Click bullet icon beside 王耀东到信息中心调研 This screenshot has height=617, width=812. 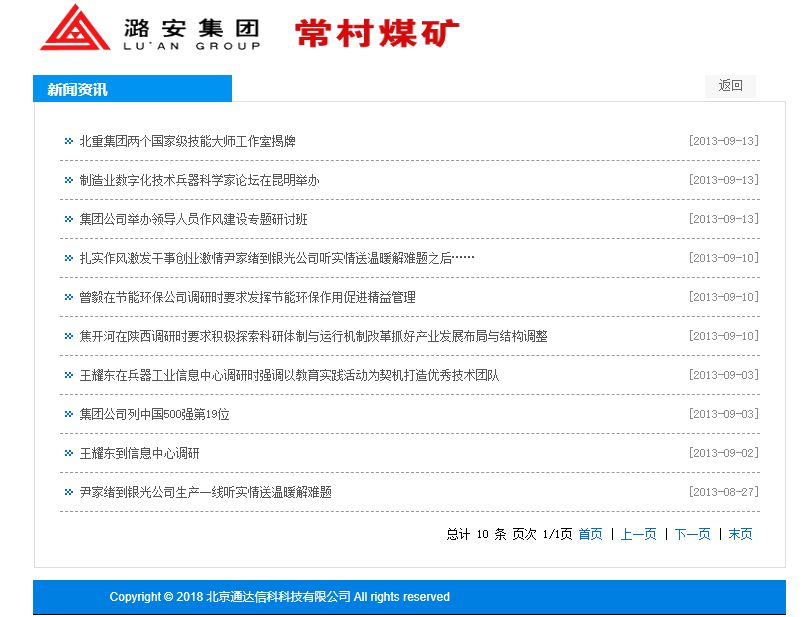click(68, 453)
